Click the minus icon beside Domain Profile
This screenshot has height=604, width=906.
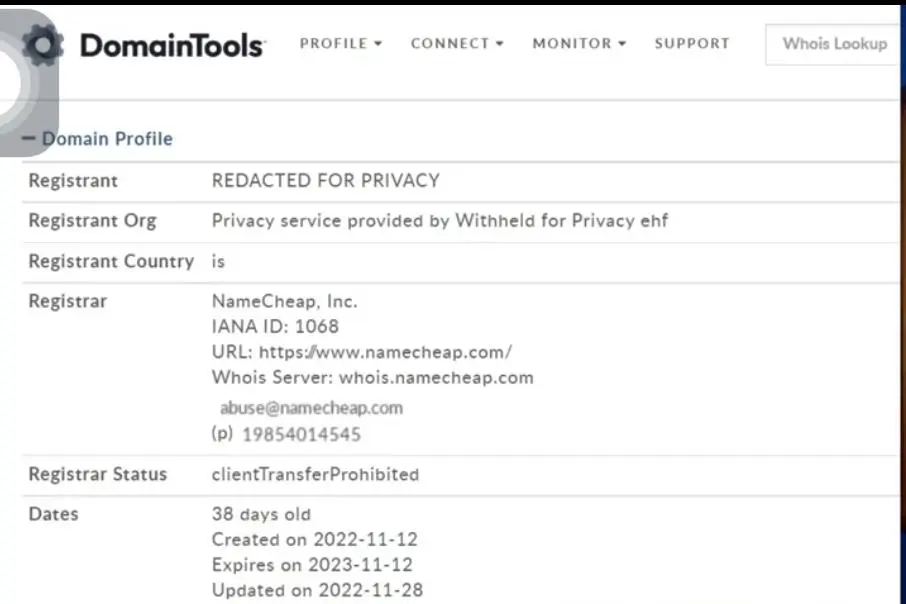pyautogui.click(x=28, y=138)
